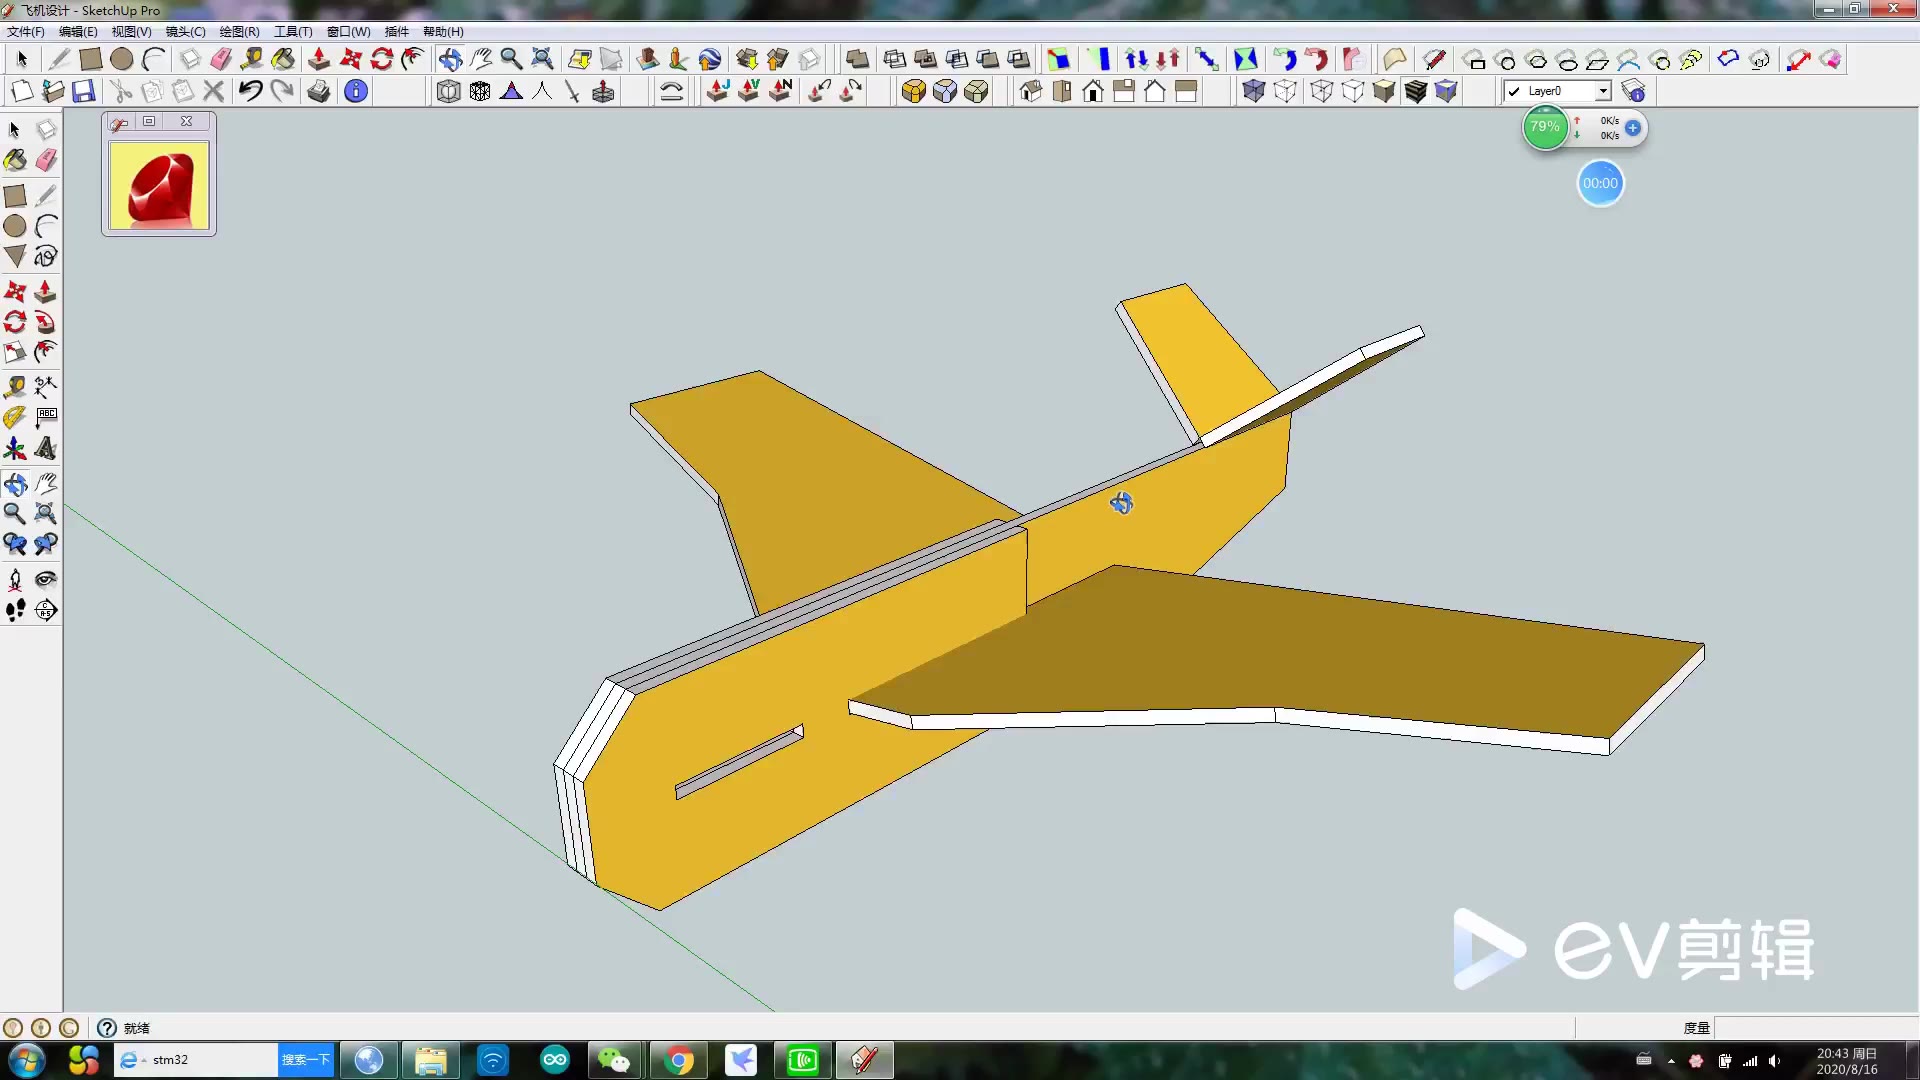Image resolution: width=1920 pixels, height=1080 pixels.
Task: Open the 窗口(W) menu
Action: tap(348, 31)
